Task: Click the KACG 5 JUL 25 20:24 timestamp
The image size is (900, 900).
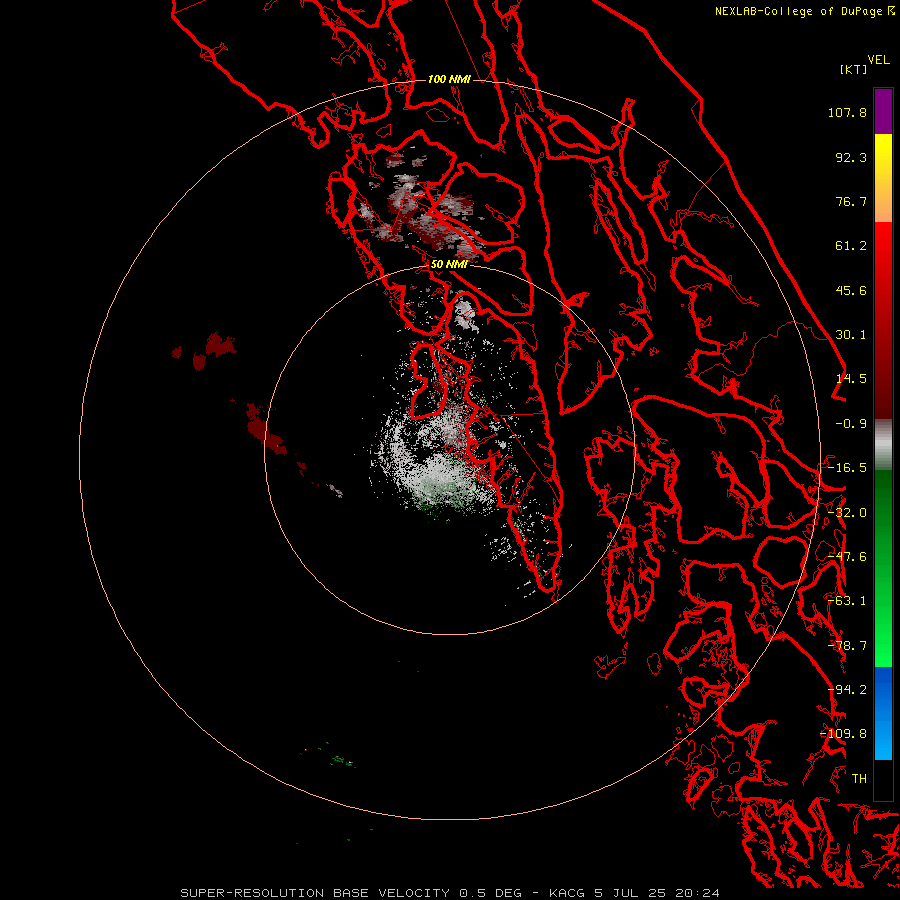Action: coord(634,893)
